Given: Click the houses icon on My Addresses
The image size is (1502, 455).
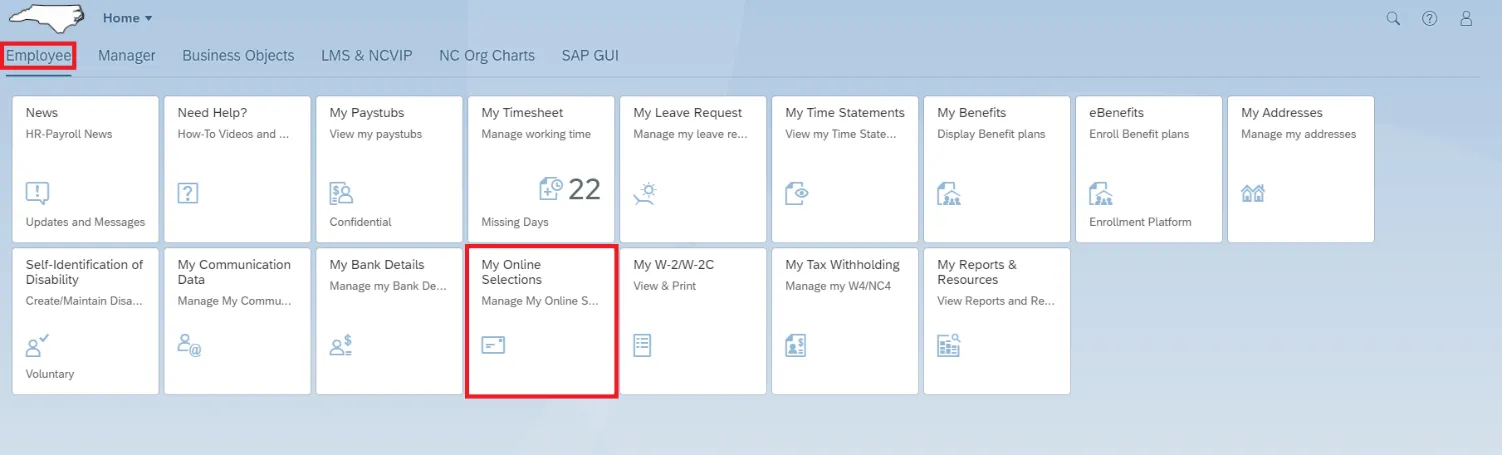Looking at the screenshot, I should coord(1253,193).
